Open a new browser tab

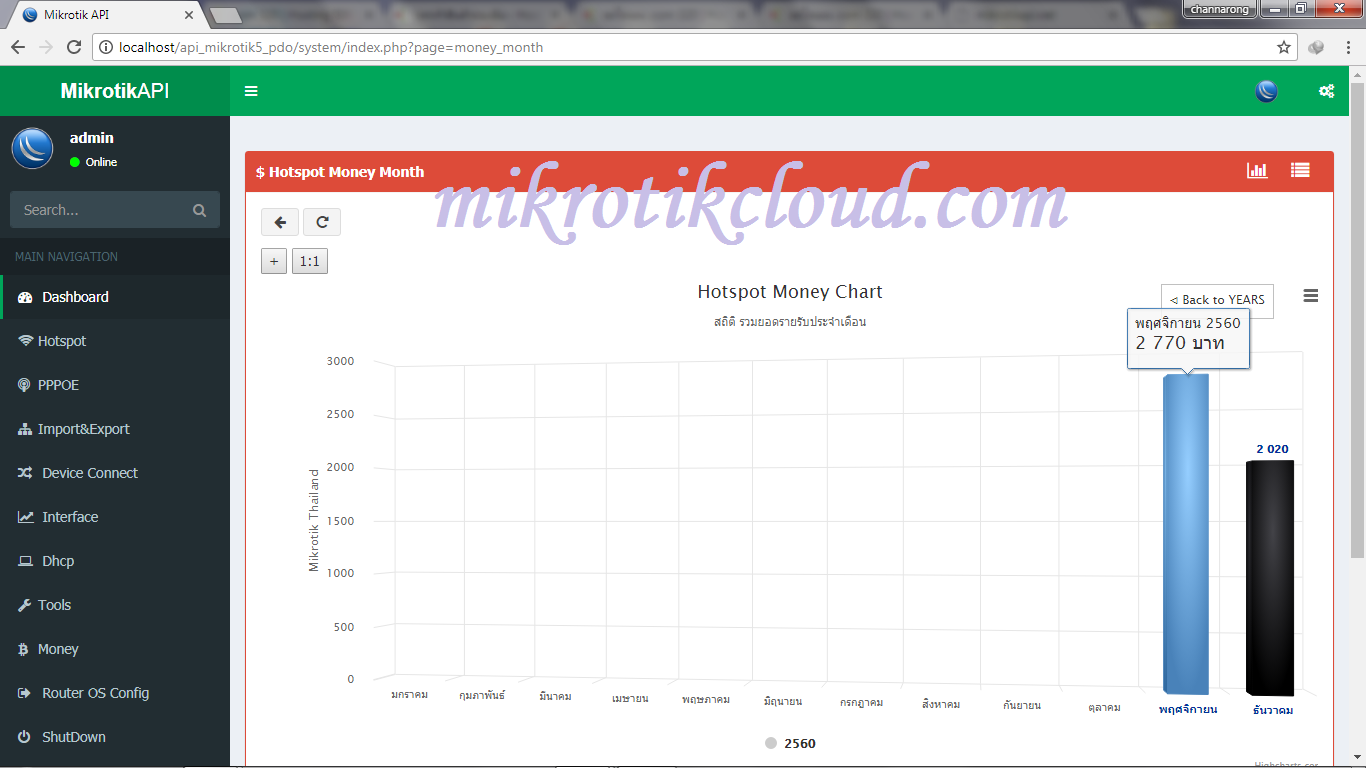227,15
